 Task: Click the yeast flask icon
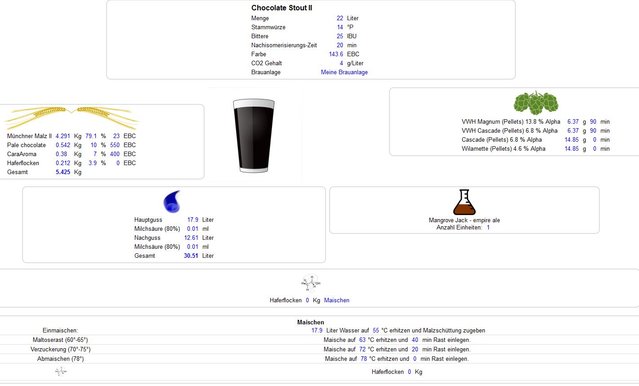pyautogui.click(x=464, y=202)
